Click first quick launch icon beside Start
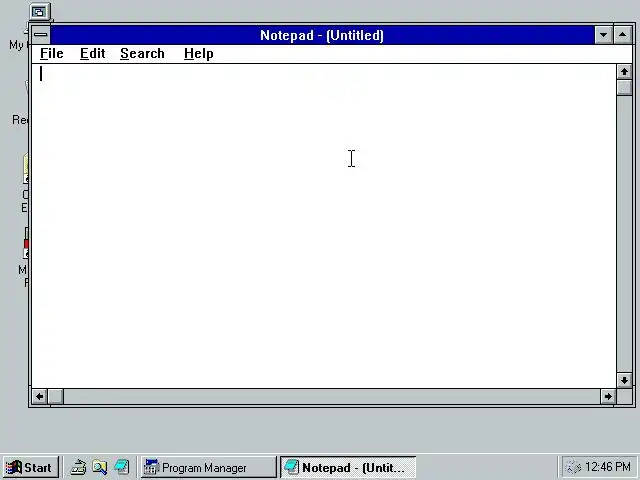Viewport: 640px width, 480px height. [x=78, y=467]
